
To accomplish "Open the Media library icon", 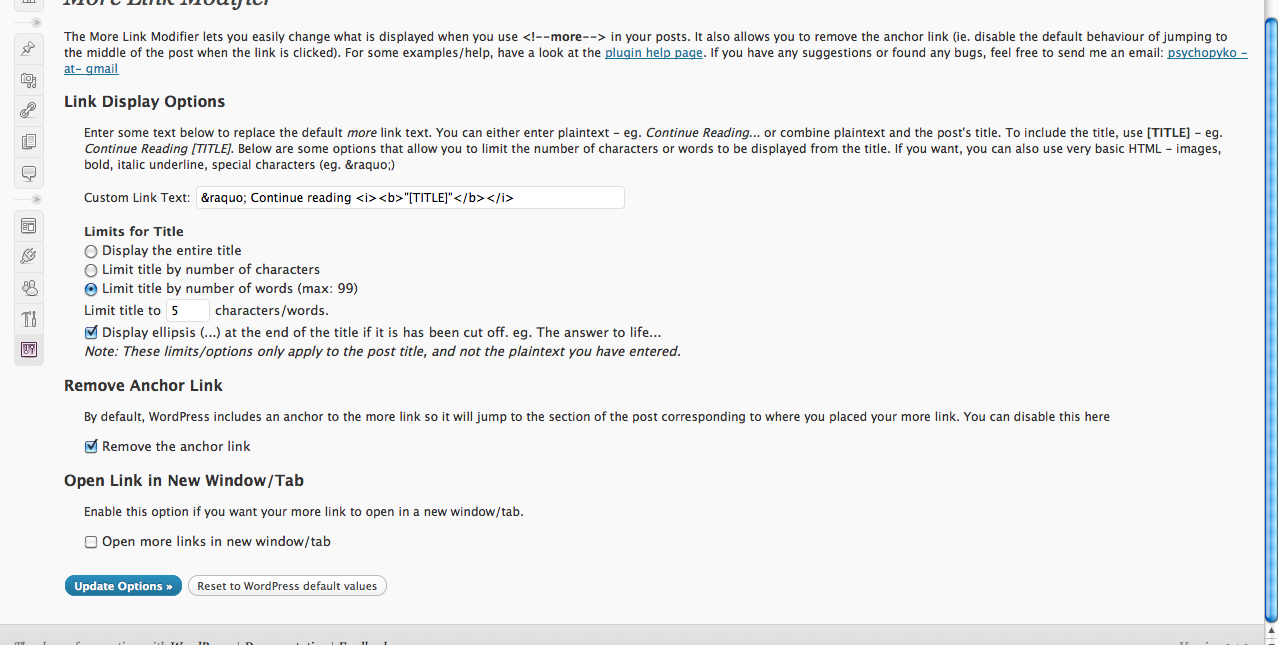I will tap(29, 79).
